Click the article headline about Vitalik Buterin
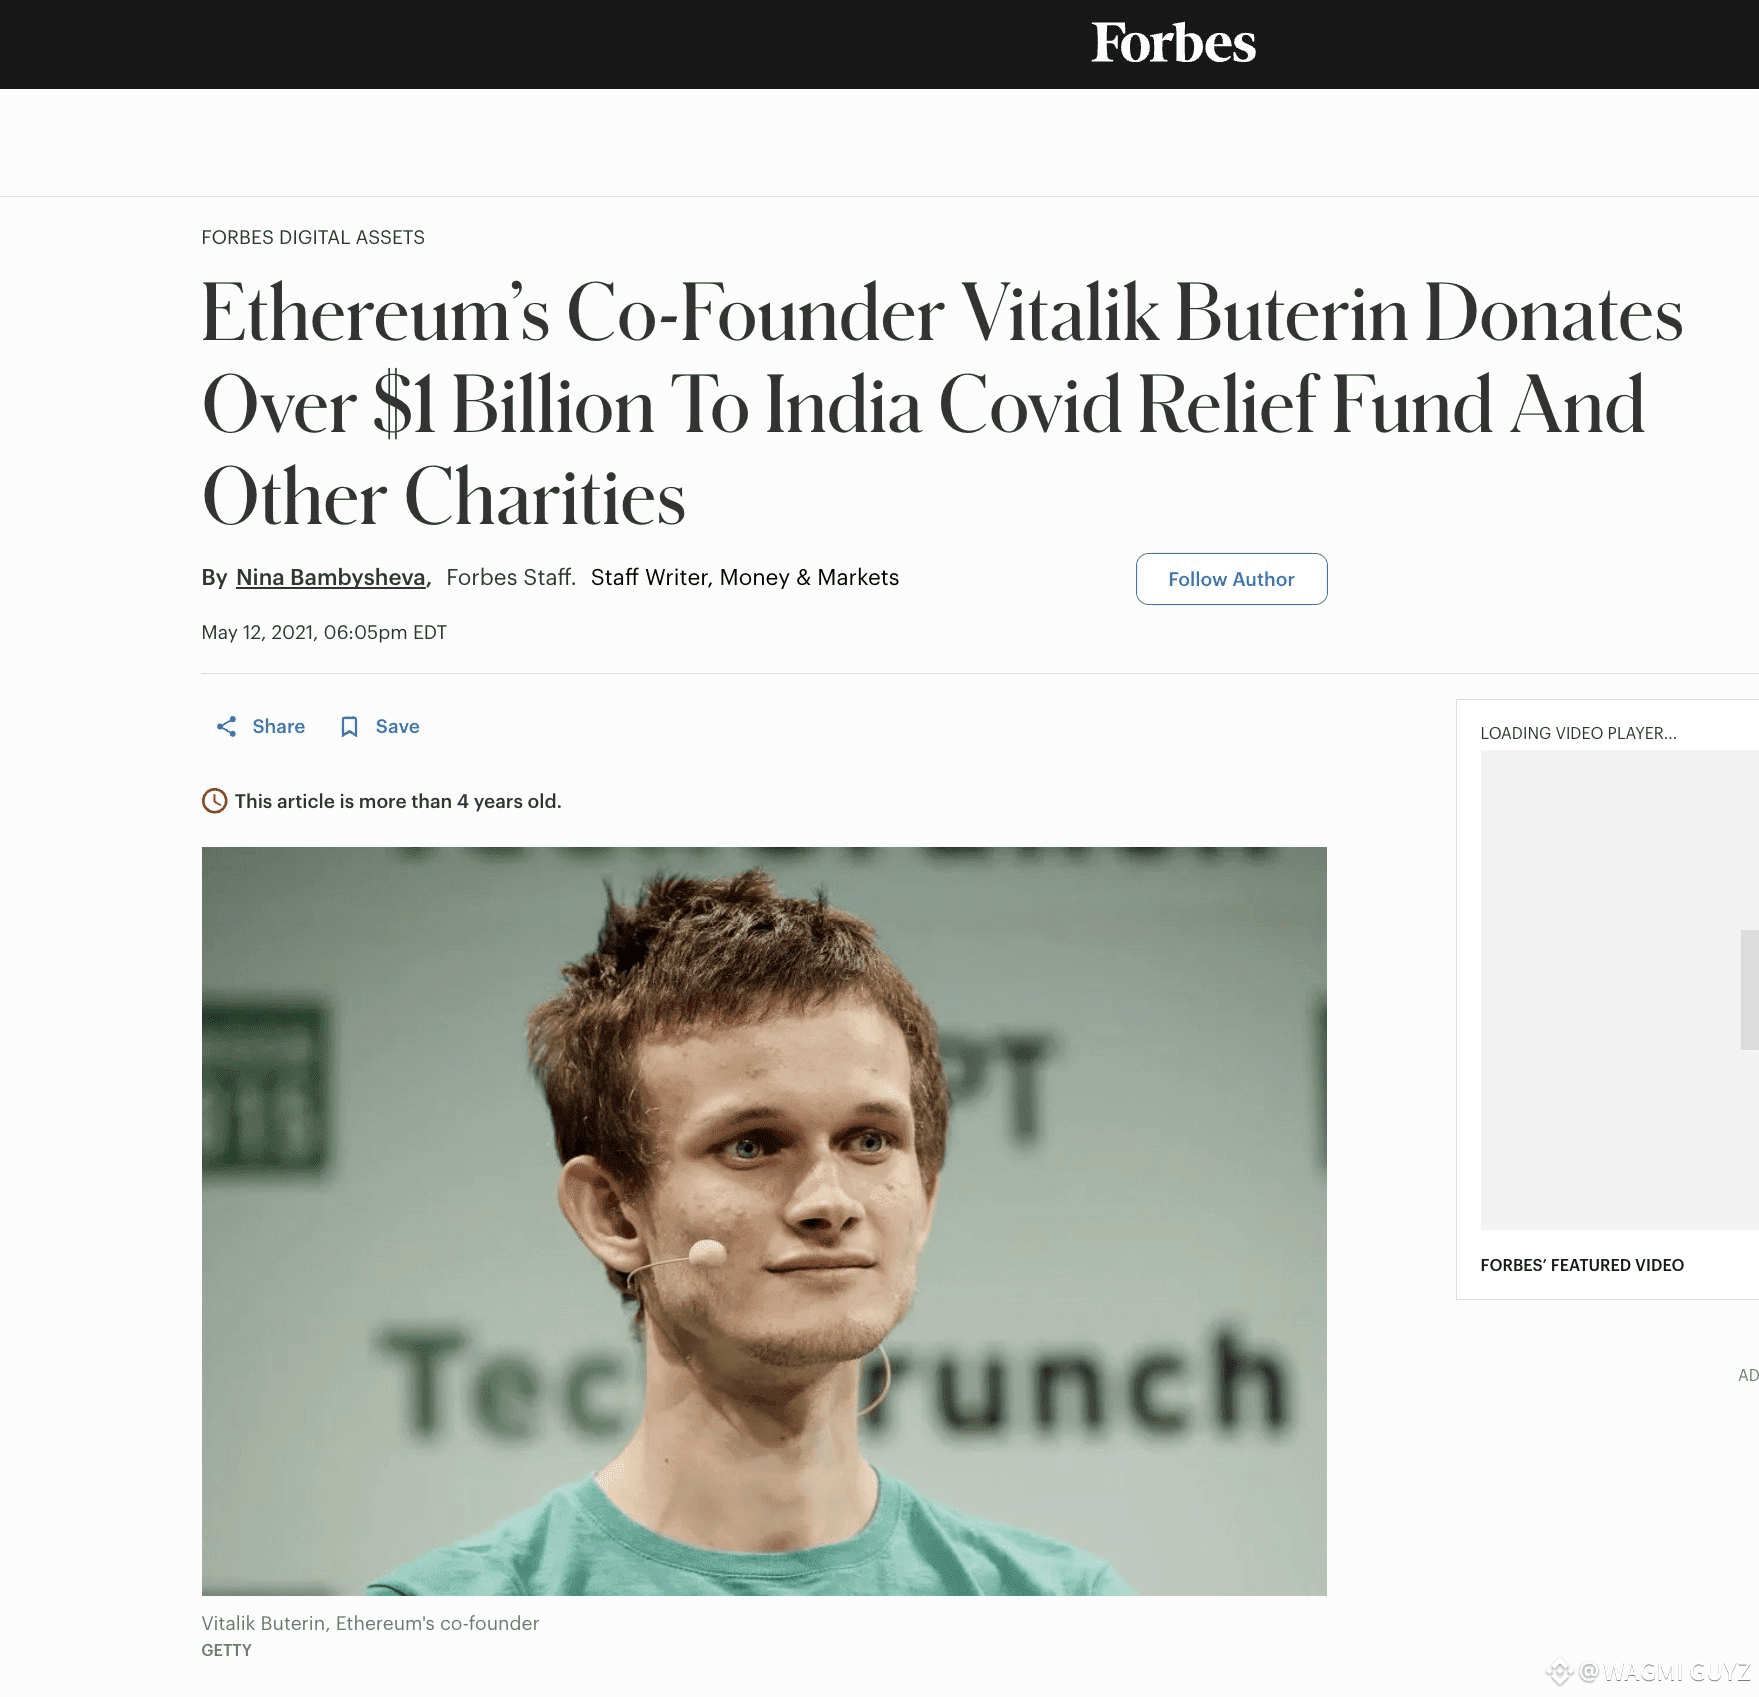1759x1697 pixels. (940, 404)
